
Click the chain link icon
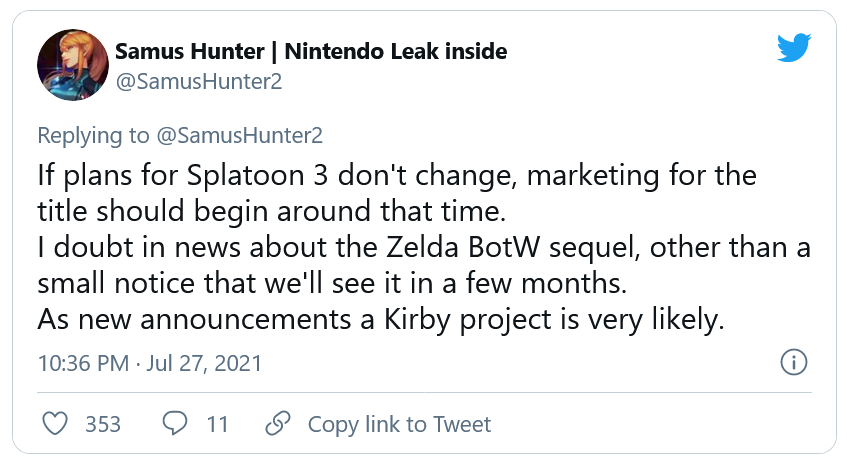pos(279,424)
